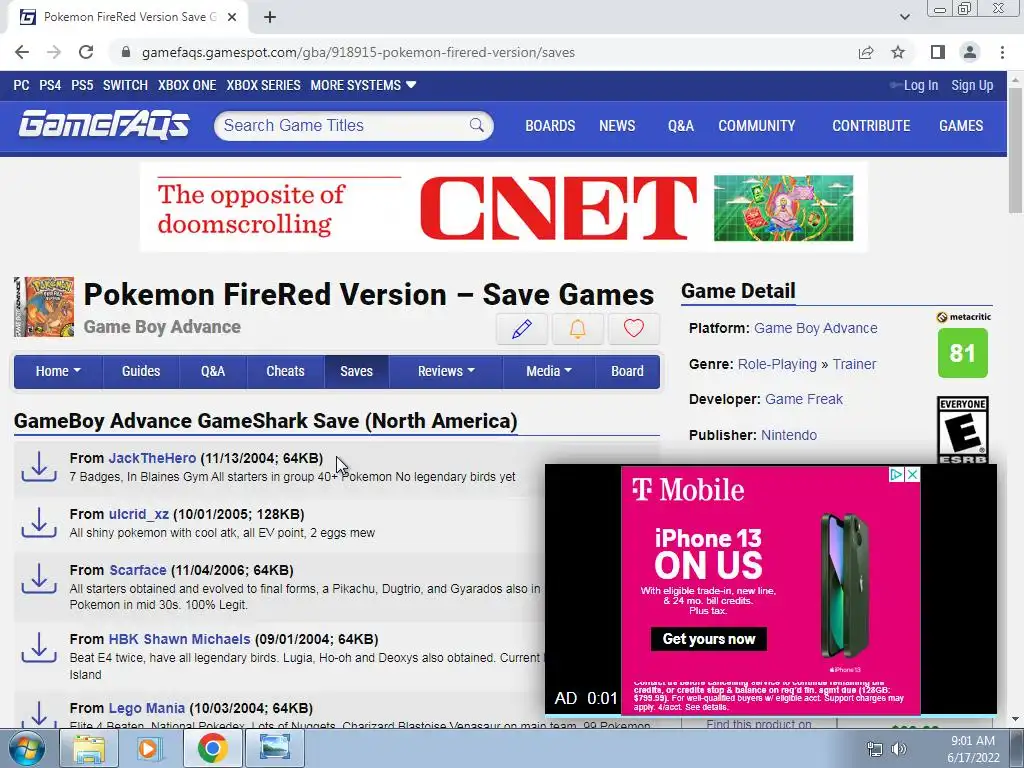This screenshot has width=1024, height=768.
Task: Open the JackTheHero user link
Action: [x=152, y=458]
